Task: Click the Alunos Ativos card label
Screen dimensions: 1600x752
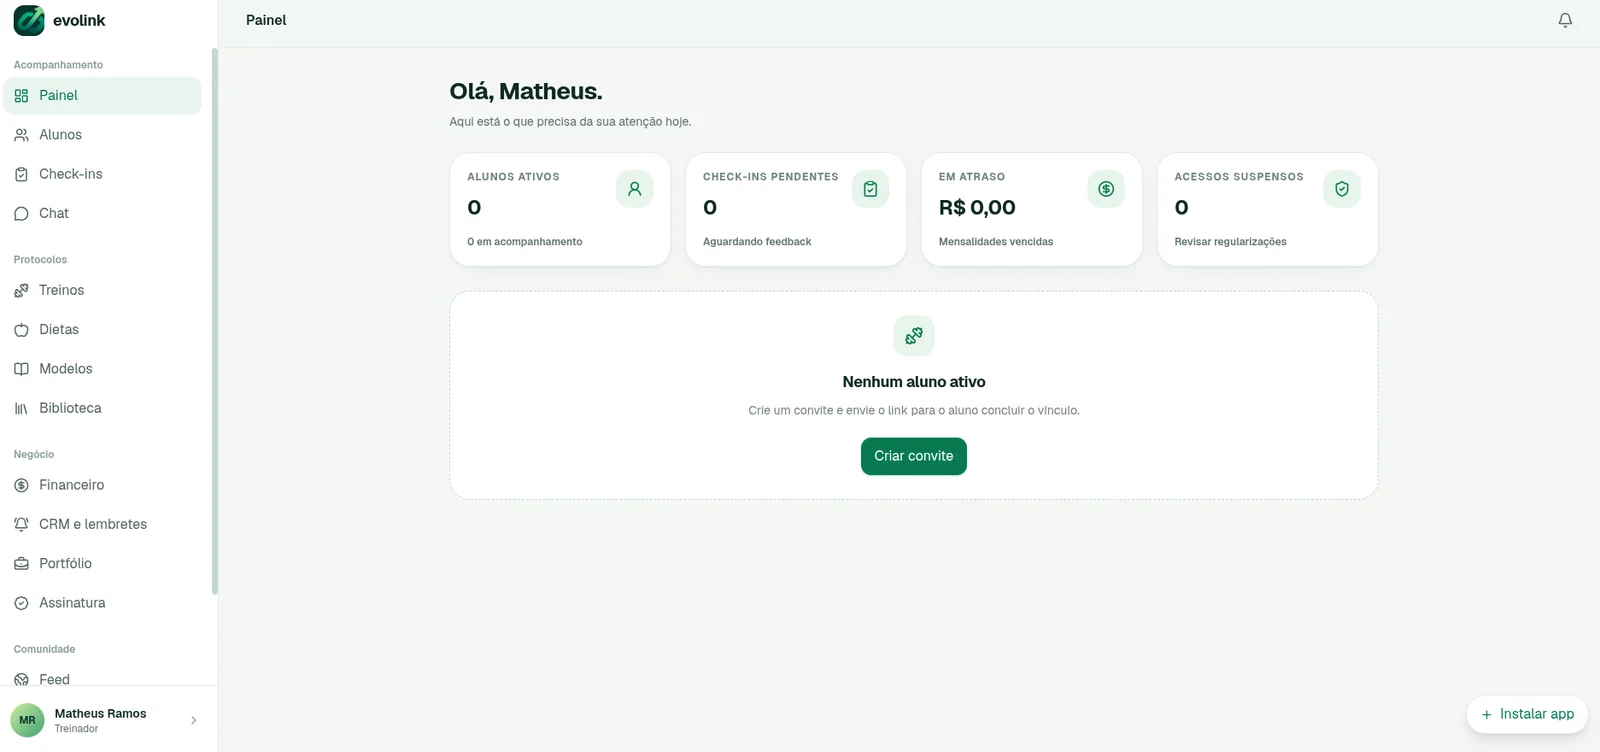Action: click(x=513, y=177)
